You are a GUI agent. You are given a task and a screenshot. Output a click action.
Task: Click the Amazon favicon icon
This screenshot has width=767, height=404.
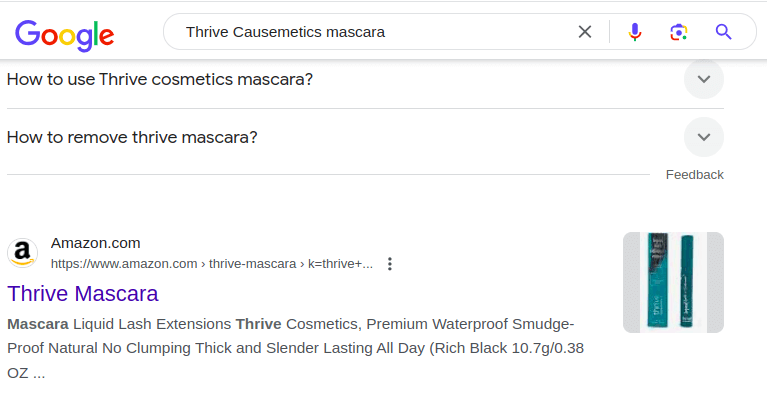click(x=22, y=253)
